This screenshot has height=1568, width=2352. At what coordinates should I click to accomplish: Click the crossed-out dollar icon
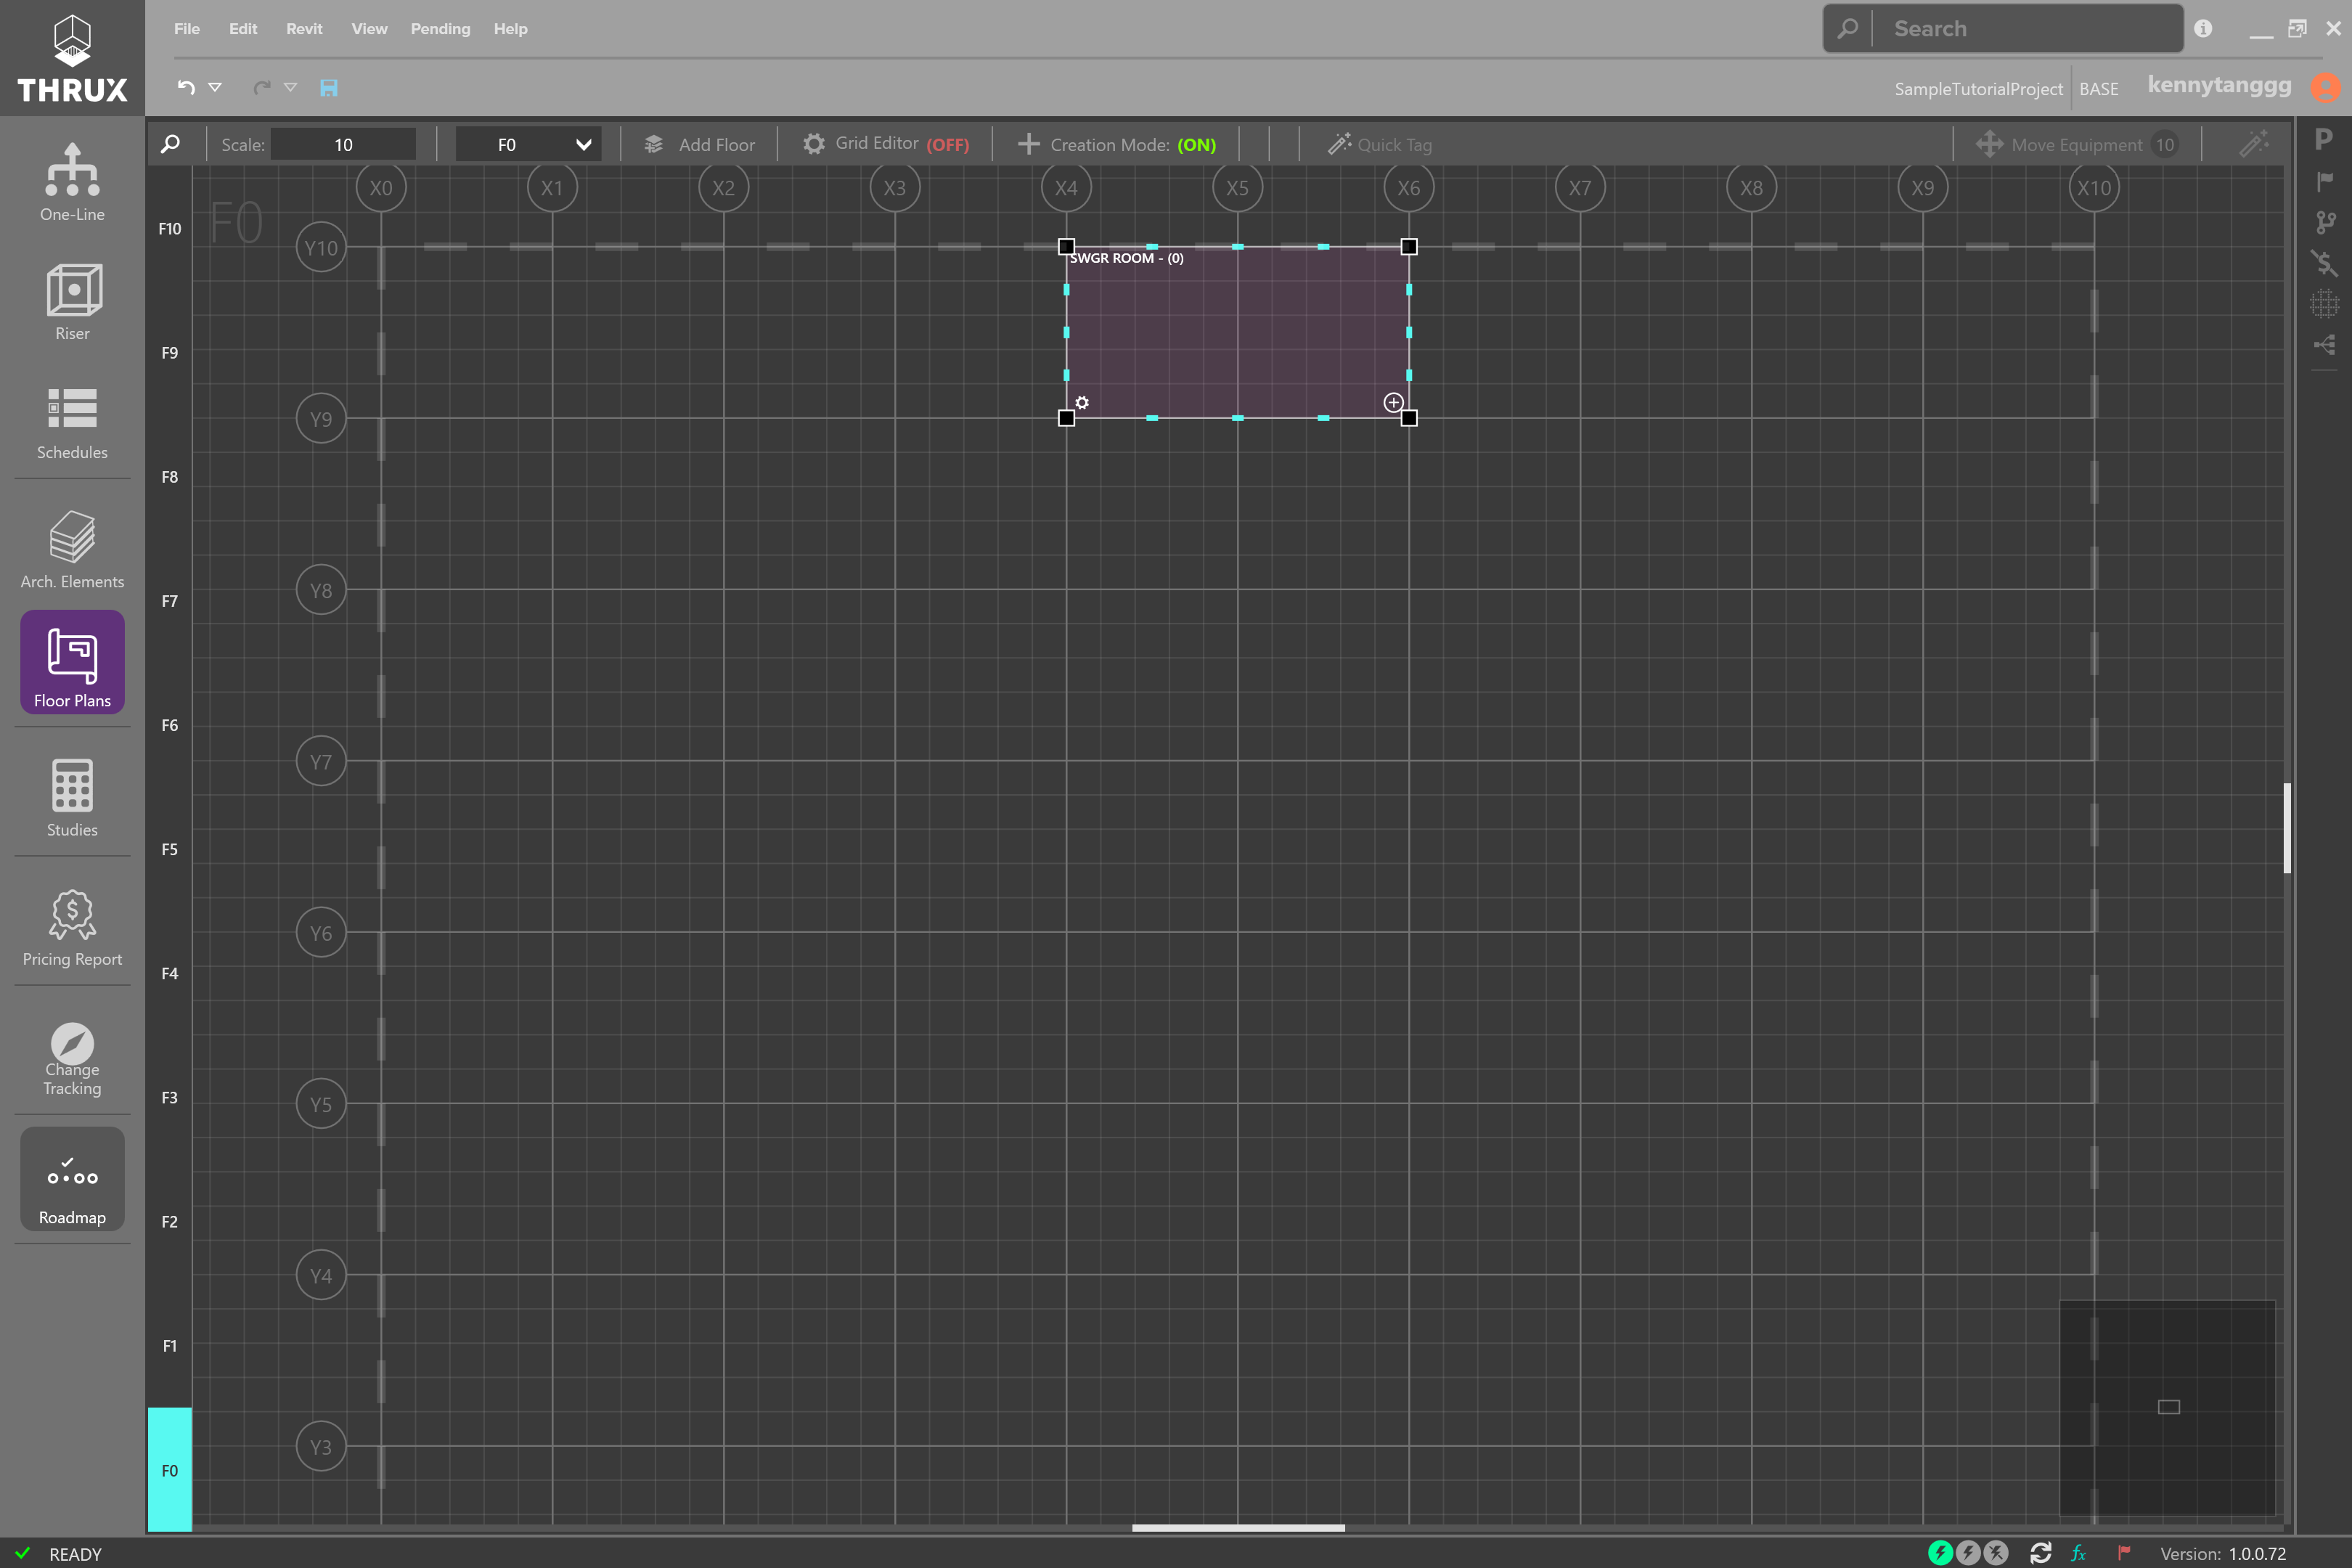tap(2324, 263)
